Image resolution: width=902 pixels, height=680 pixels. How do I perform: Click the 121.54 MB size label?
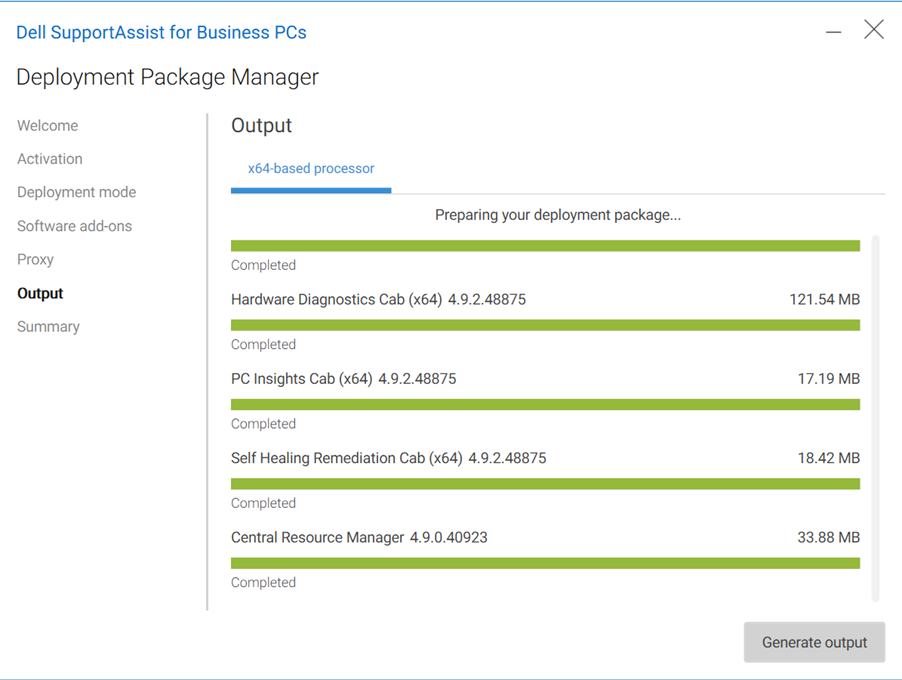828,299
